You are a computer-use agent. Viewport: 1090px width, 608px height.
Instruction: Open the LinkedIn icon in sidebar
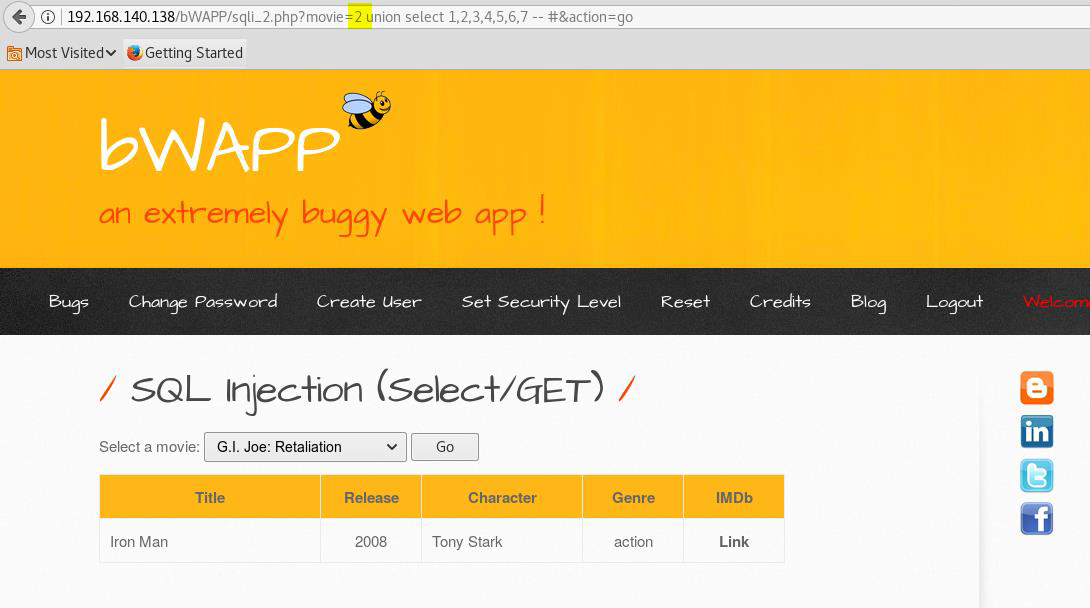(x=1036, y=432)
